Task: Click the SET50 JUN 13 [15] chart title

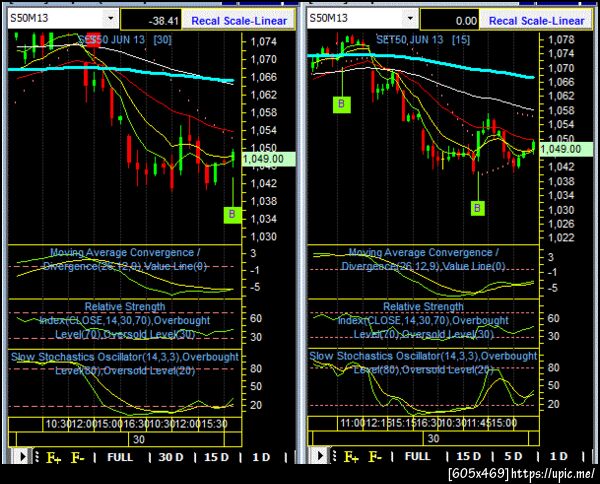Action: pos(423,40)
